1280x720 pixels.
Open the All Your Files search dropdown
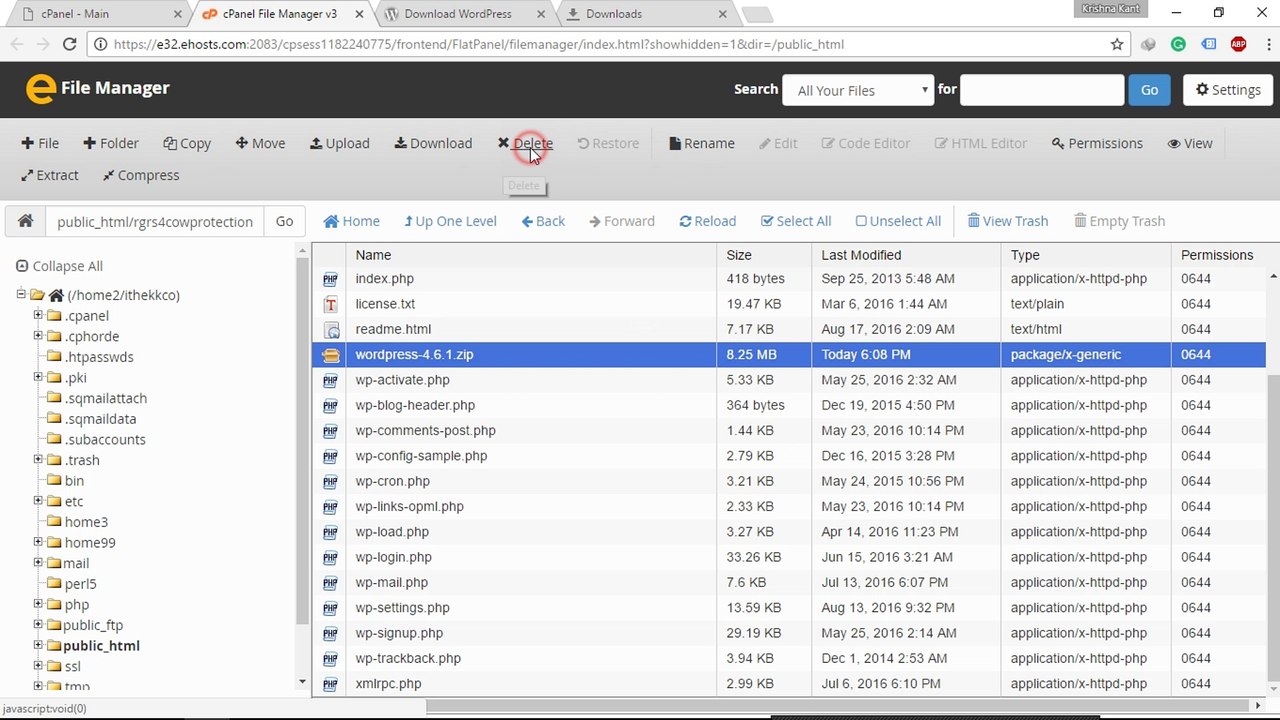coord(858,90)
